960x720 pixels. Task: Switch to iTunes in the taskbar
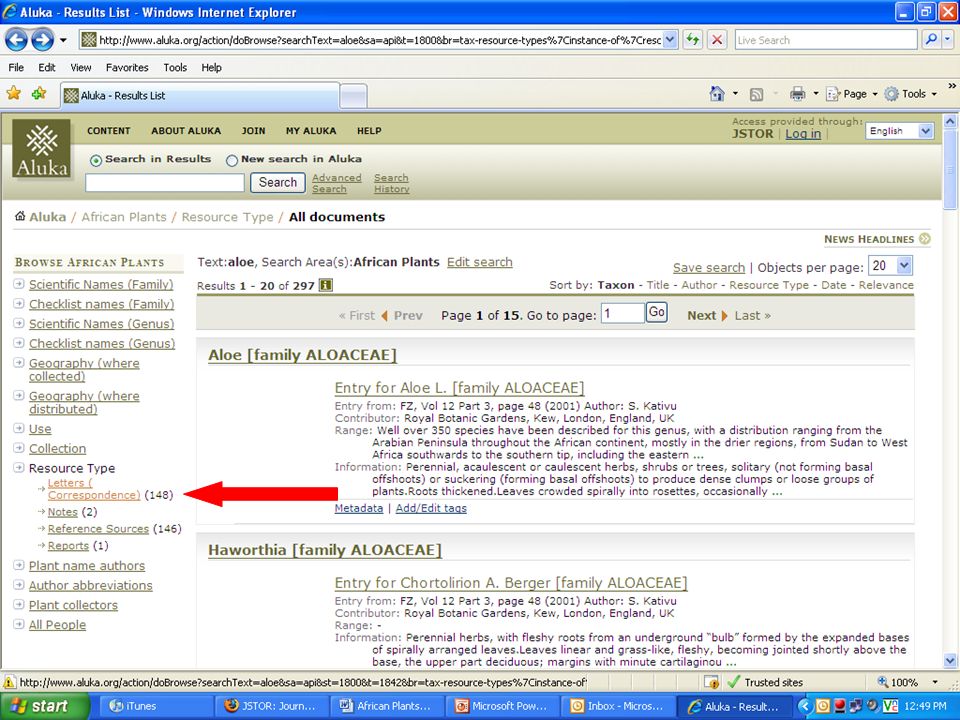156,707
